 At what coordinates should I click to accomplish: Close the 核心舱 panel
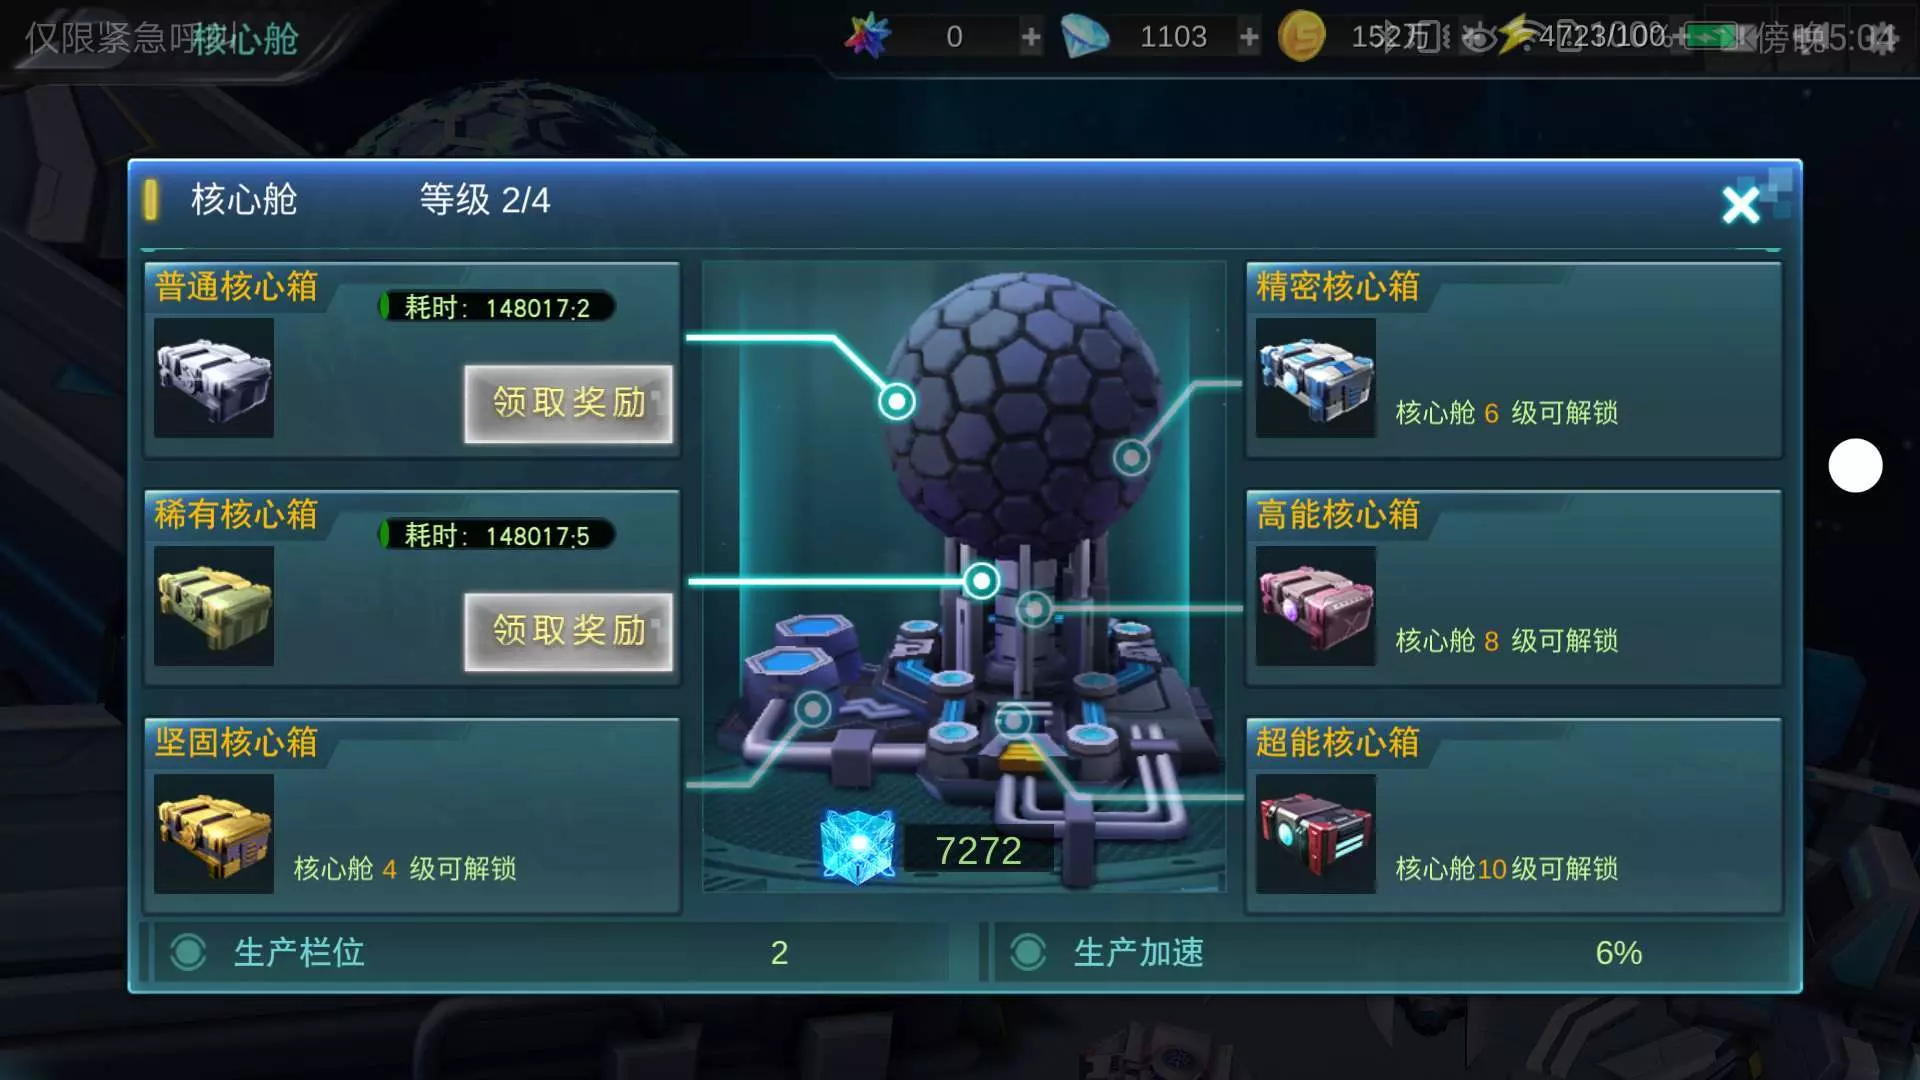click(1741, 205)
